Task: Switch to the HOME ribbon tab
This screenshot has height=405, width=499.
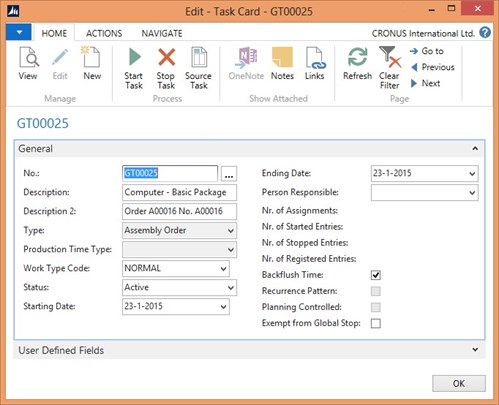Action: 54,33
